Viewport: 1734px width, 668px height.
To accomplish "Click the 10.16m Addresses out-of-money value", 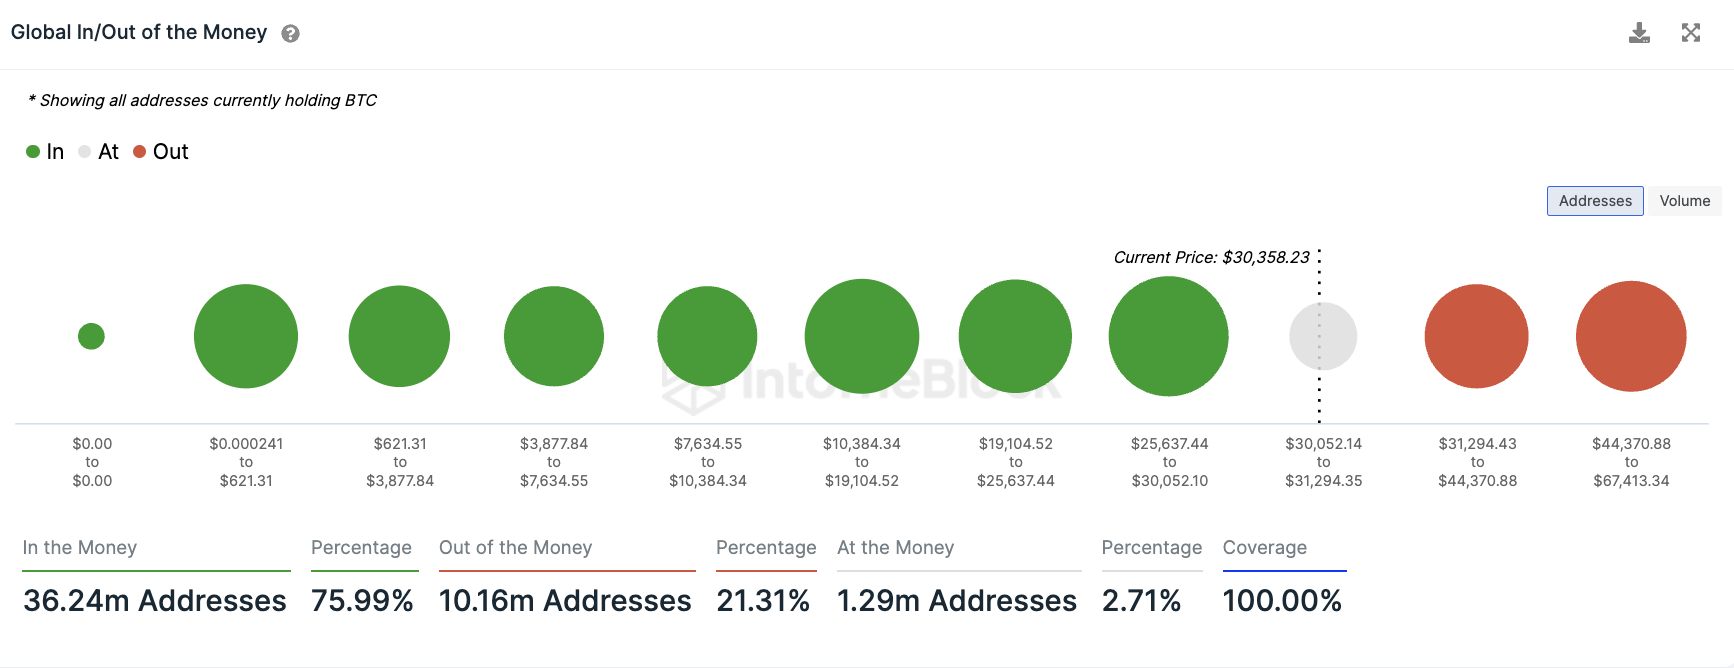I will click(x=565, y=601).
